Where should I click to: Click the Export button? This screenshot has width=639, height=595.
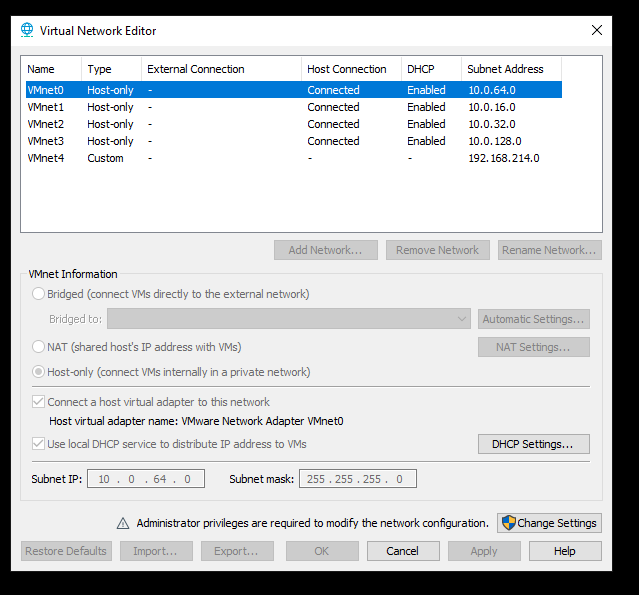coord(237,551)
